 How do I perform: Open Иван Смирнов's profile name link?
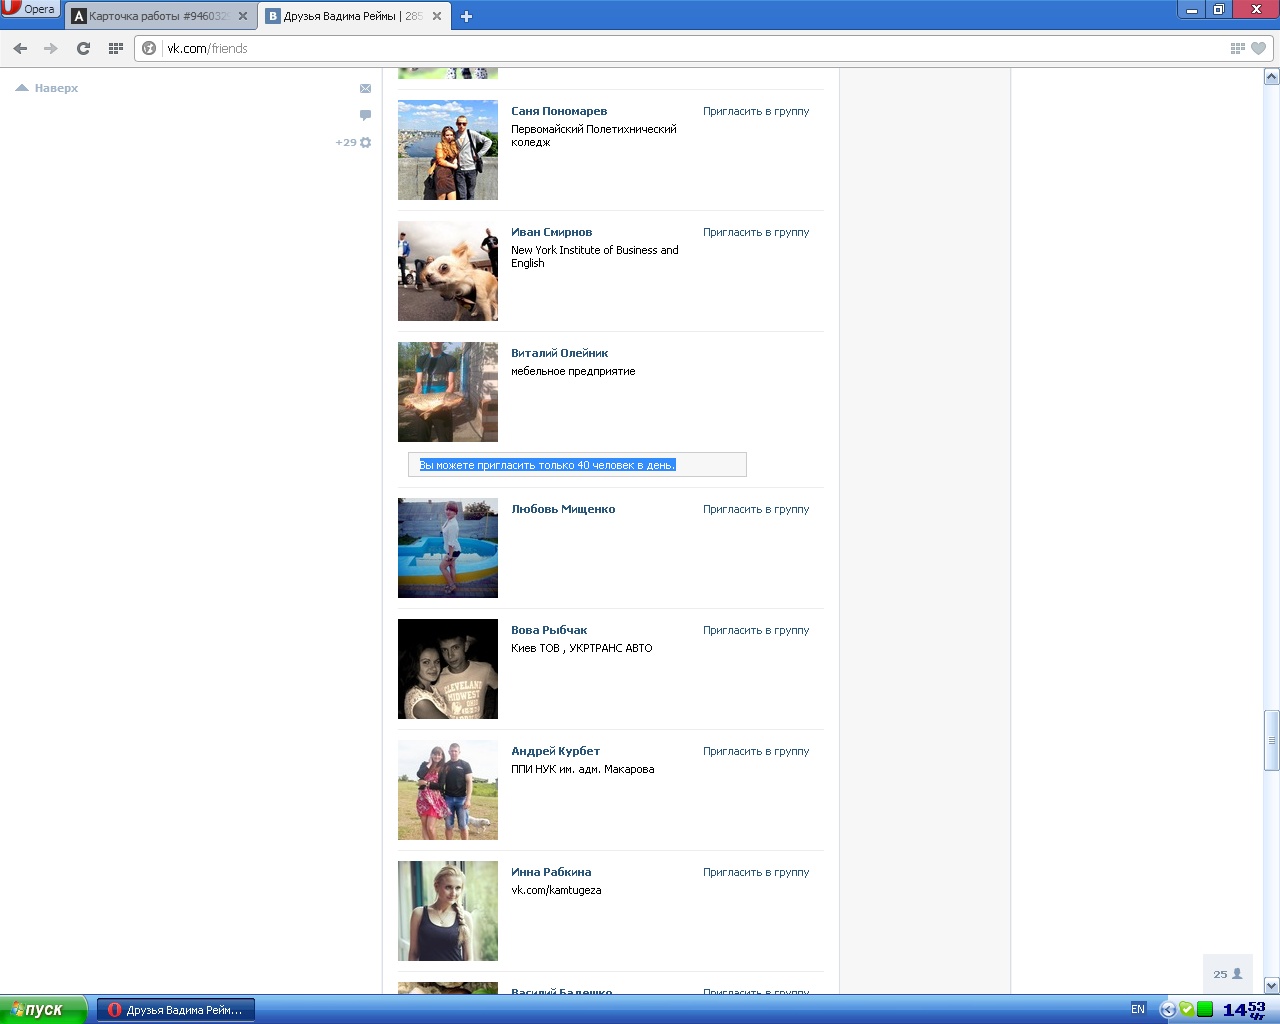coord(552,232)
